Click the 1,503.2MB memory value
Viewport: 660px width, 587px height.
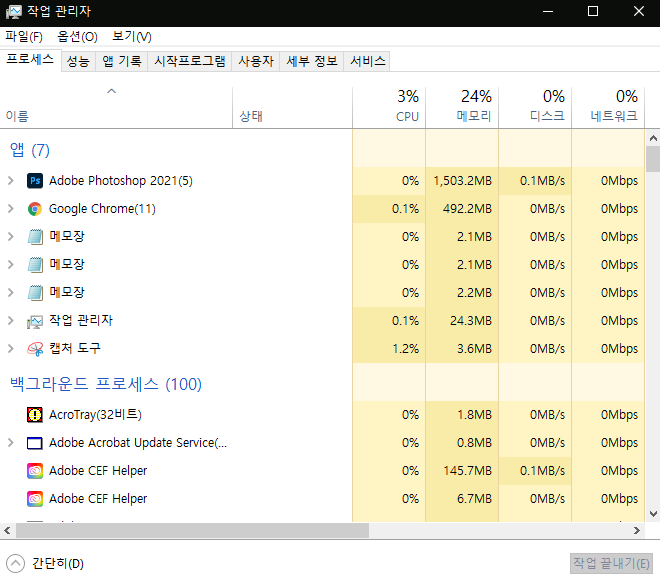tap(463, 181)
